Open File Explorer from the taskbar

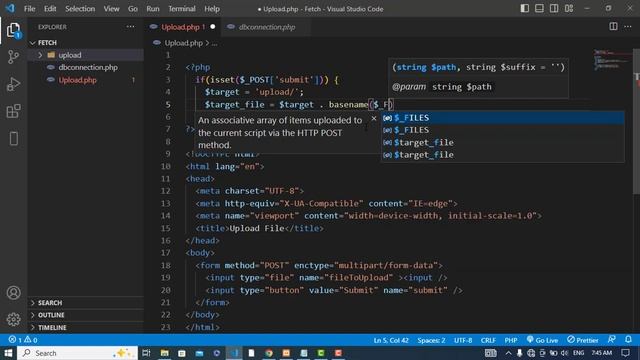click(164, 353)
